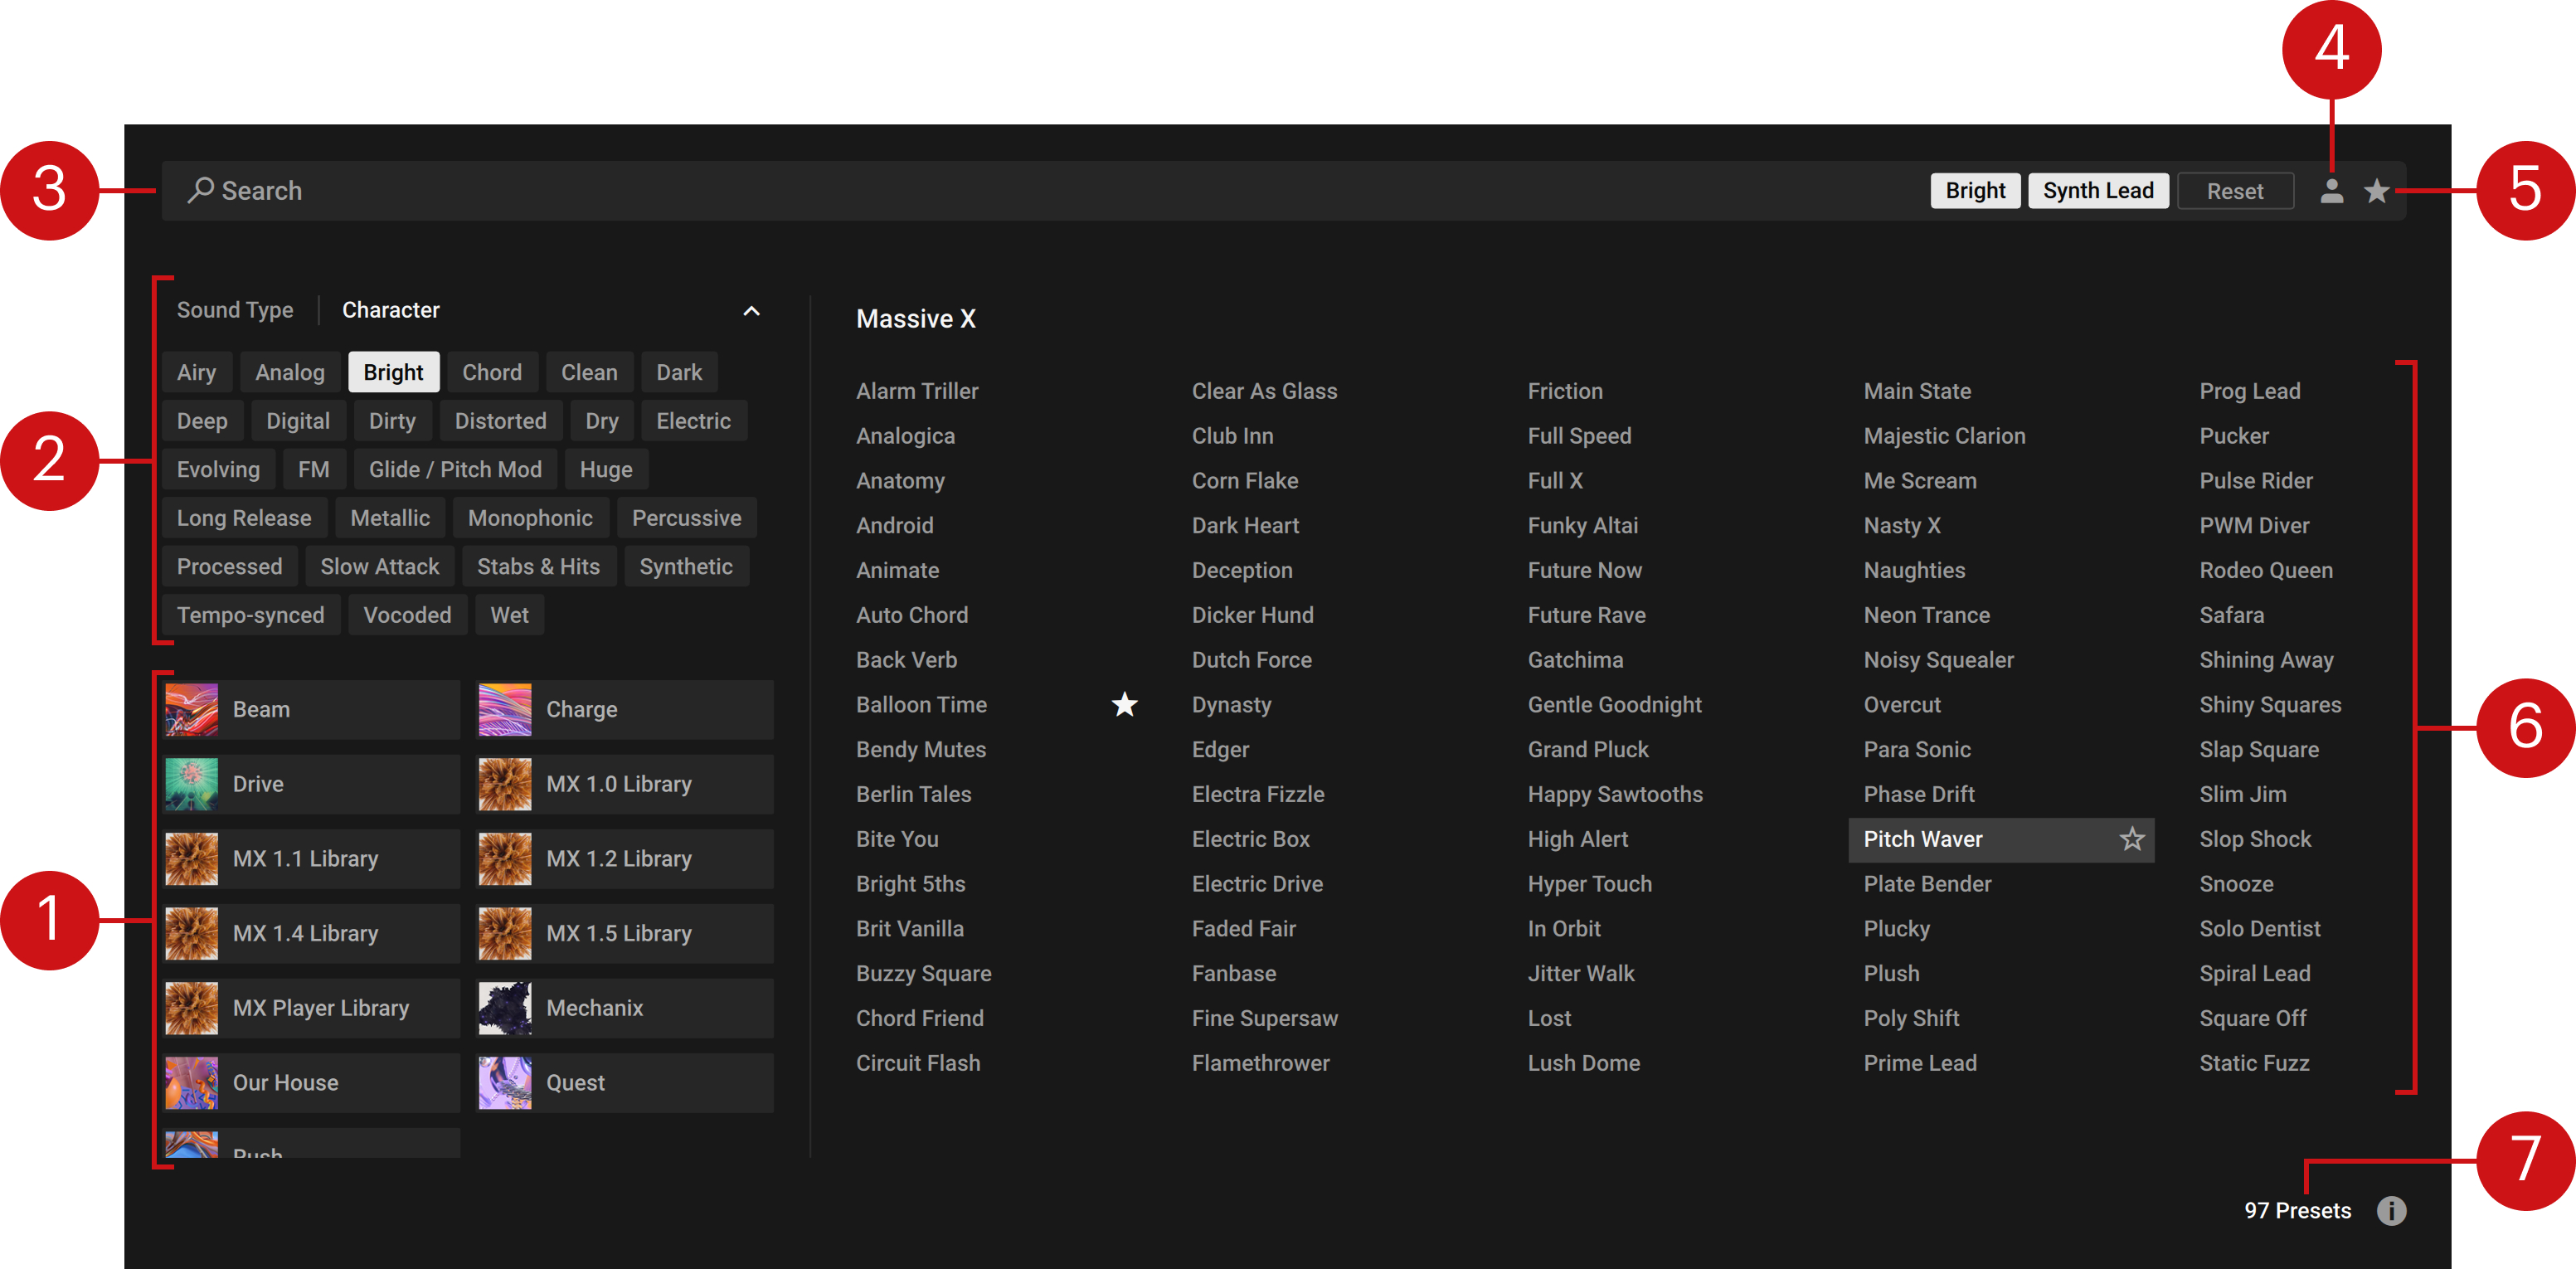Select the Beam library thumbnail

pos(192,709)
